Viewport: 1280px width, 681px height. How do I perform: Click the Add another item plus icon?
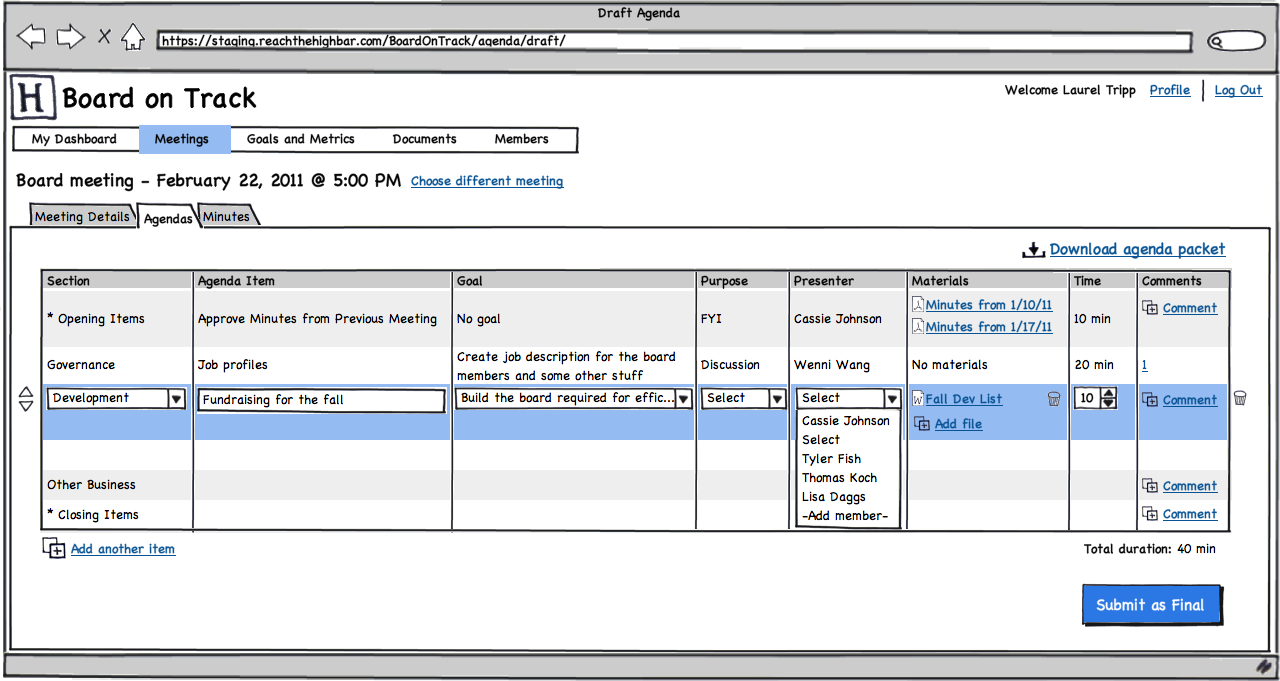tap(54, 548)
